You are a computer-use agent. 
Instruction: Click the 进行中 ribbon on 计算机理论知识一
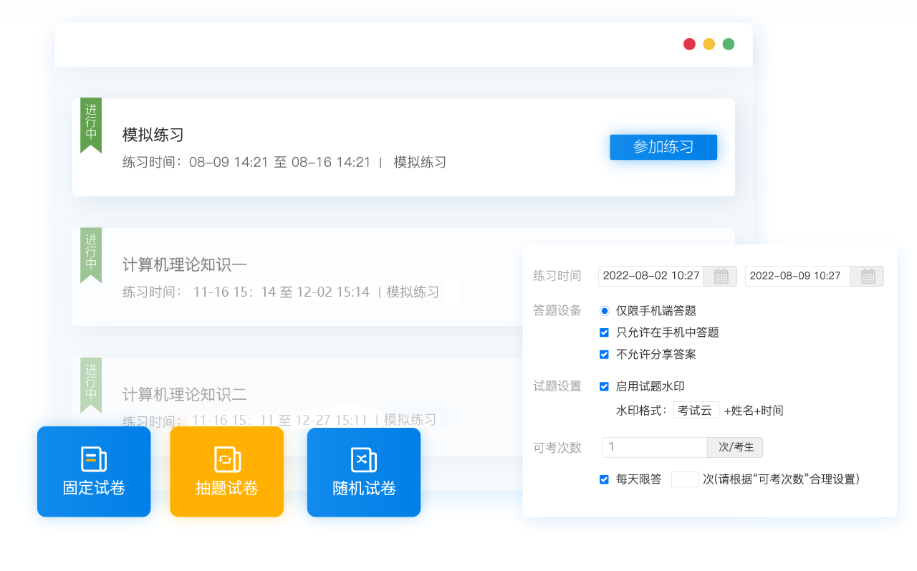(91, 253)
